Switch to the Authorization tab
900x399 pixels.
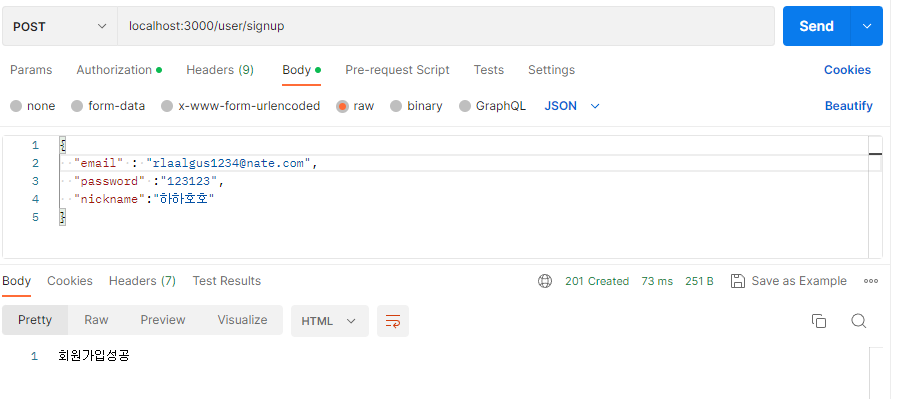(119, 70)
